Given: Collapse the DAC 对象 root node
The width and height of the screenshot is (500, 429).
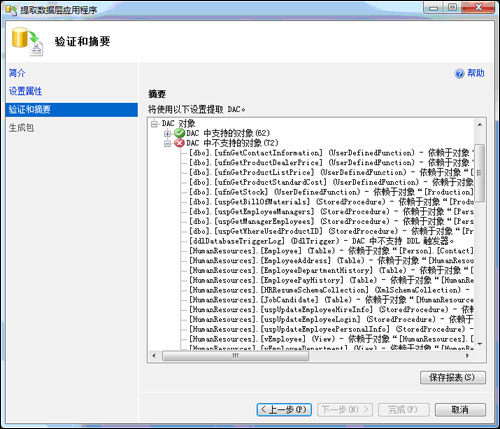Looking at the screenshot, I should point(154,124).
